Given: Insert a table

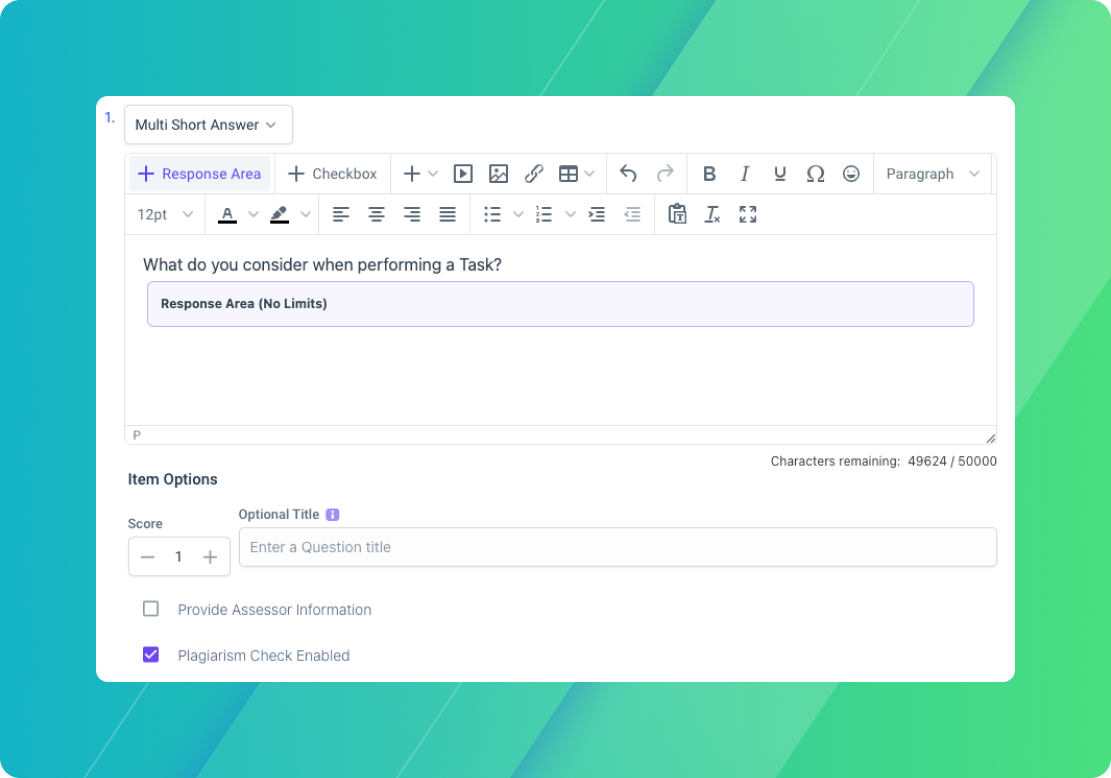Looking at the screenshot, I should [570, 173].
